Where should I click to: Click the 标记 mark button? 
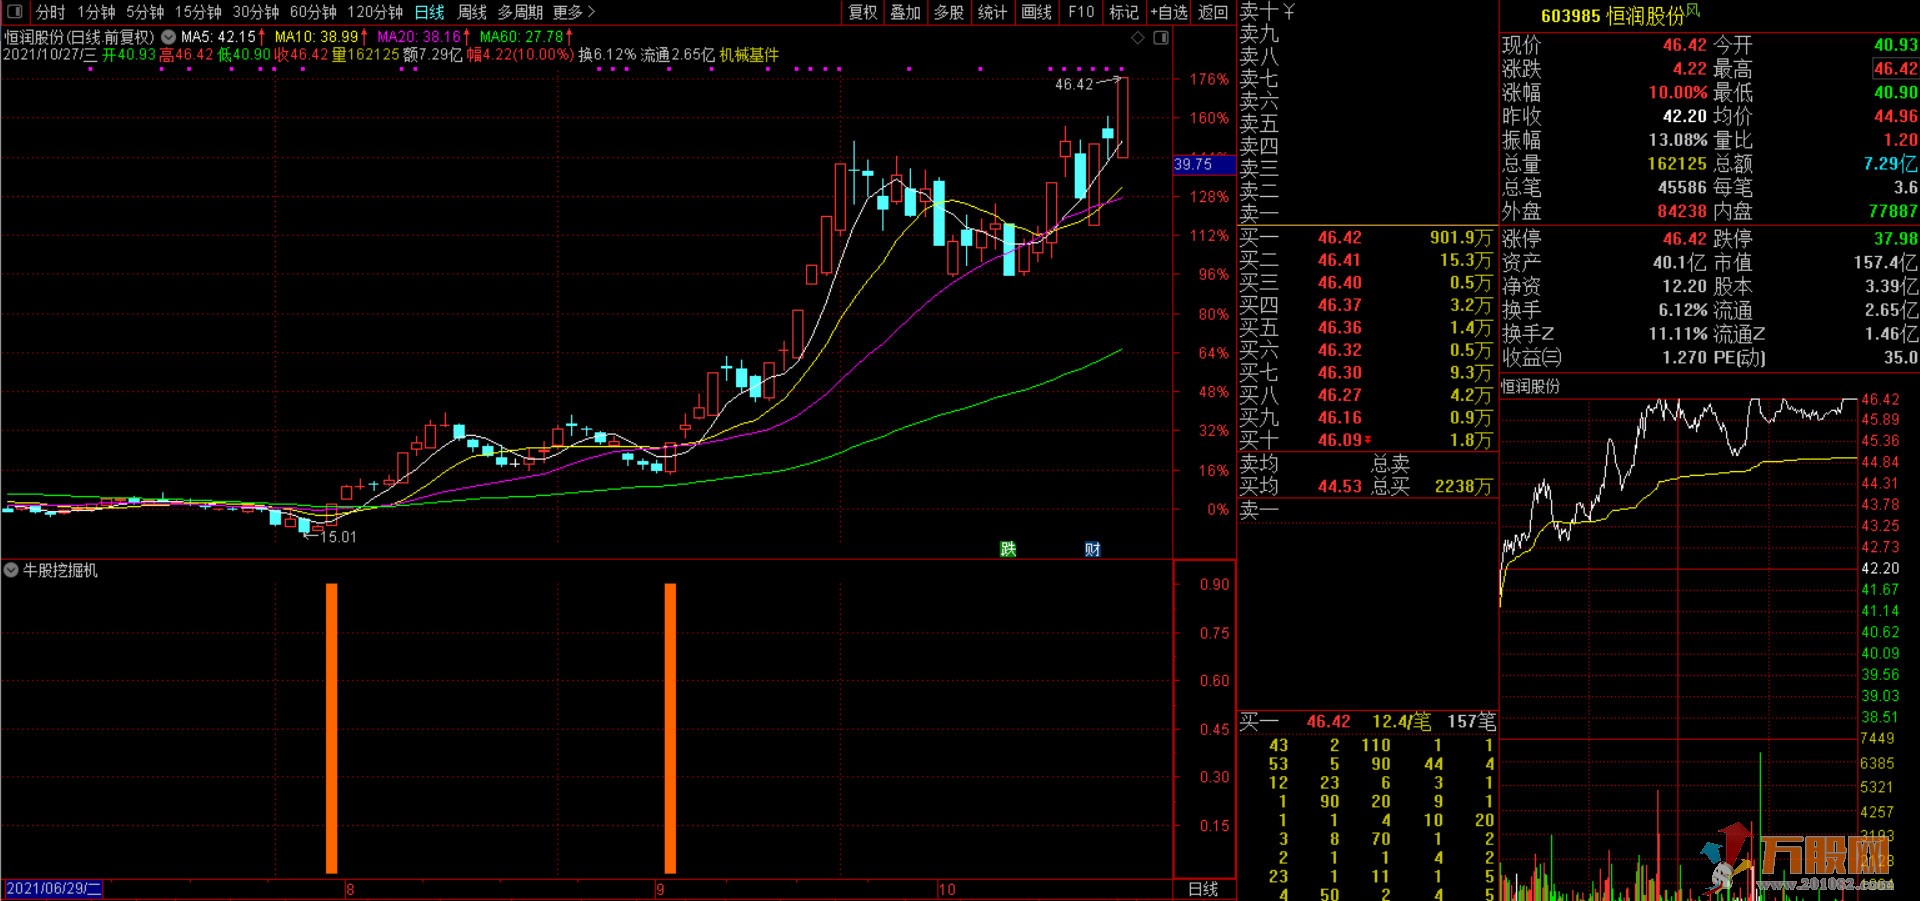point(1124,12)
